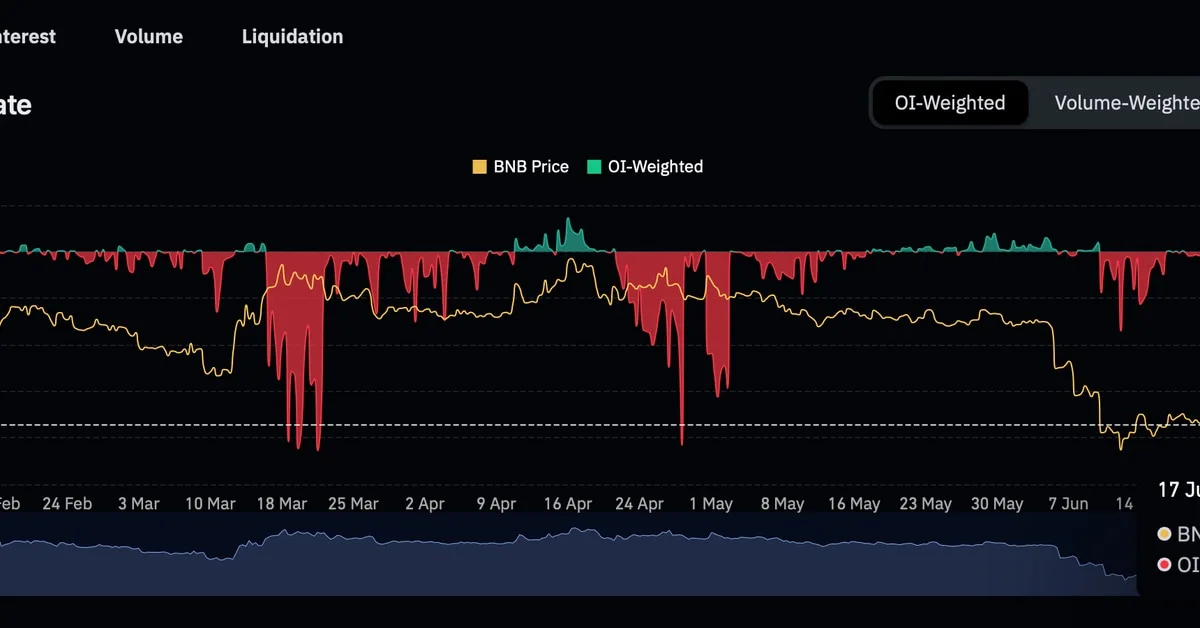The height and width of the screenshot is (628, 1200).
Task: Click the 7 Jun axis label
Action: point(1069,503)
